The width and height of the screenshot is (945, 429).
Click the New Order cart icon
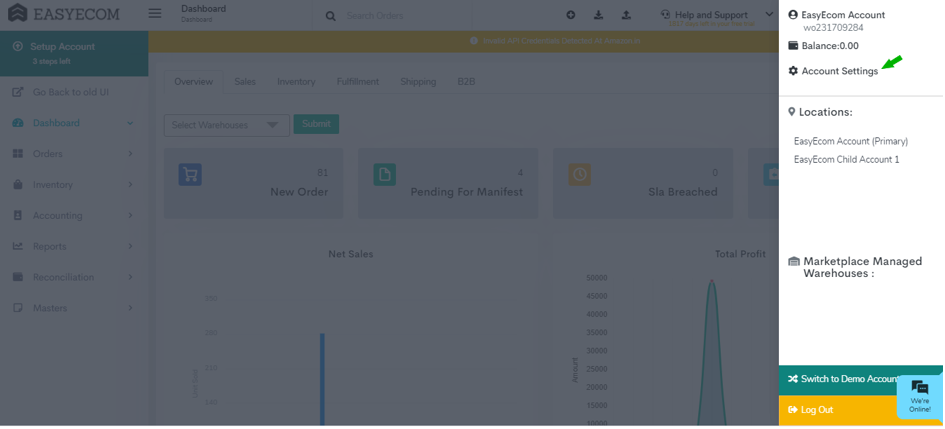pyautogui.click(x=190, y=174)
